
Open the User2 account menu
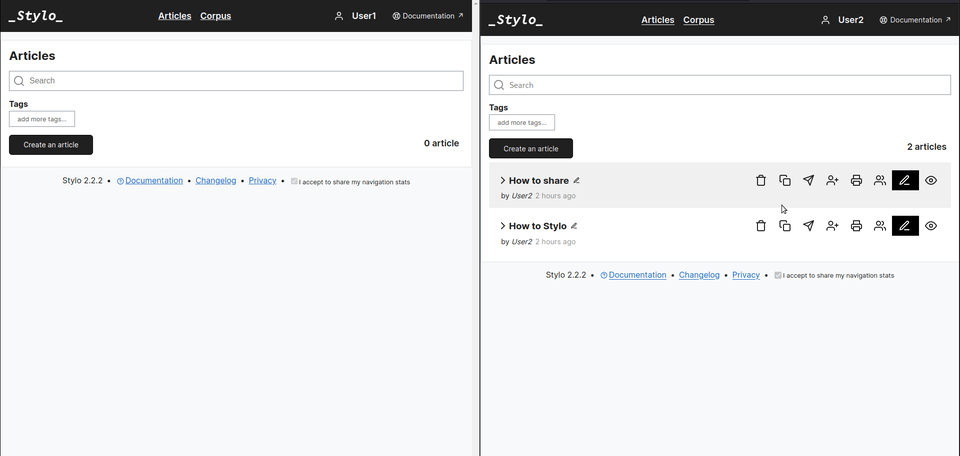coord(841,20)
